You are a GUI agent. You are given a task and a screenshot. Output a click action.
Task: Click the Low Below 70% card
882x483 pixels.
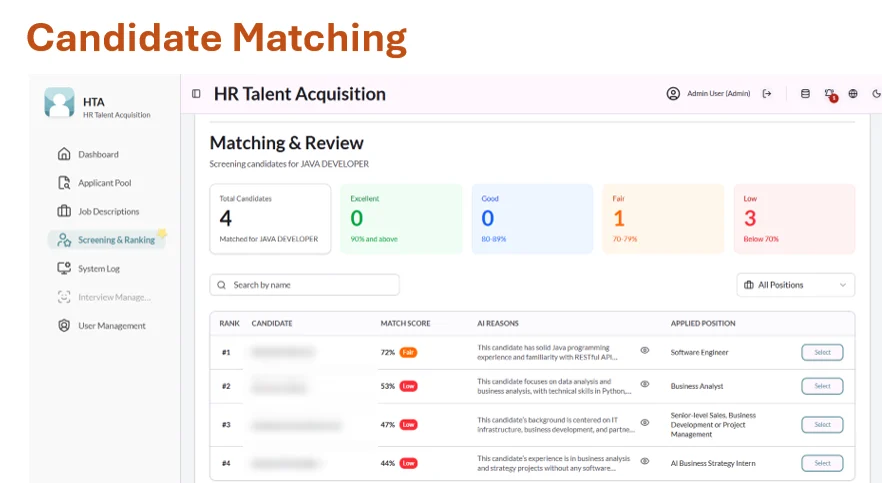[794, 219]
